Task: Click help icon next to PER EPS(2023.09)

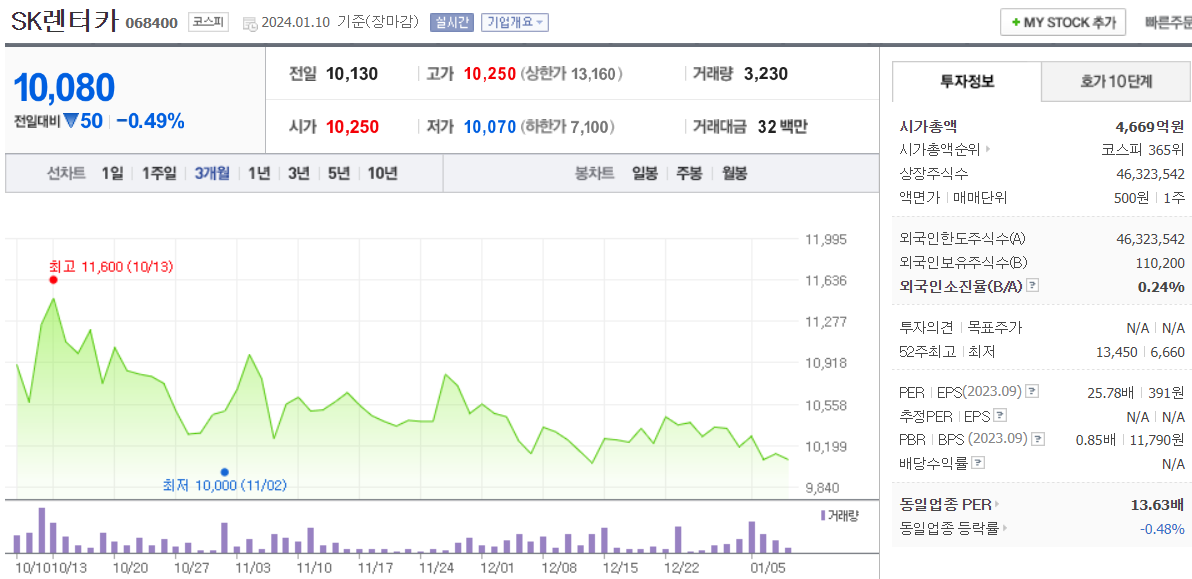Action: (1032, 391)
